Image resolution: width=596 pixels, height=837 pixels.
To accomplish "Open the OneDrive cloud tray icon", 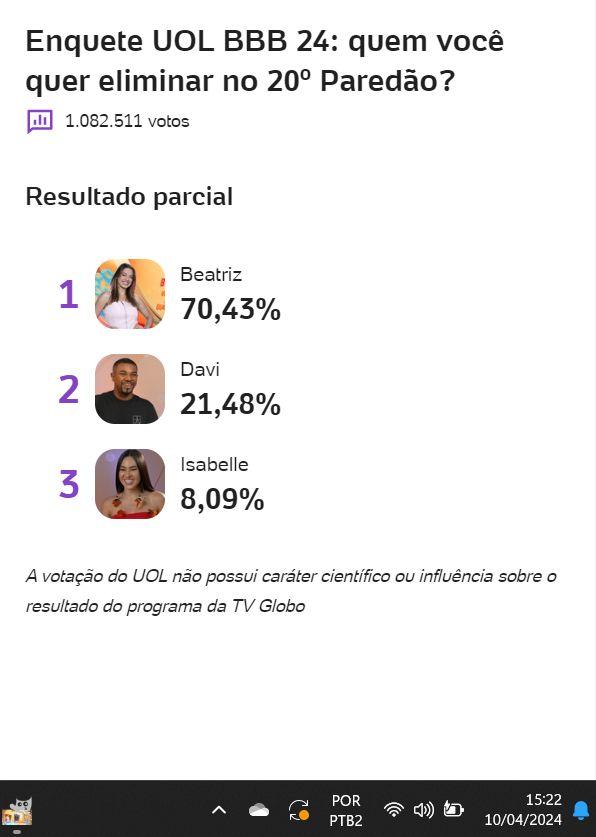I will click(259, 810).
